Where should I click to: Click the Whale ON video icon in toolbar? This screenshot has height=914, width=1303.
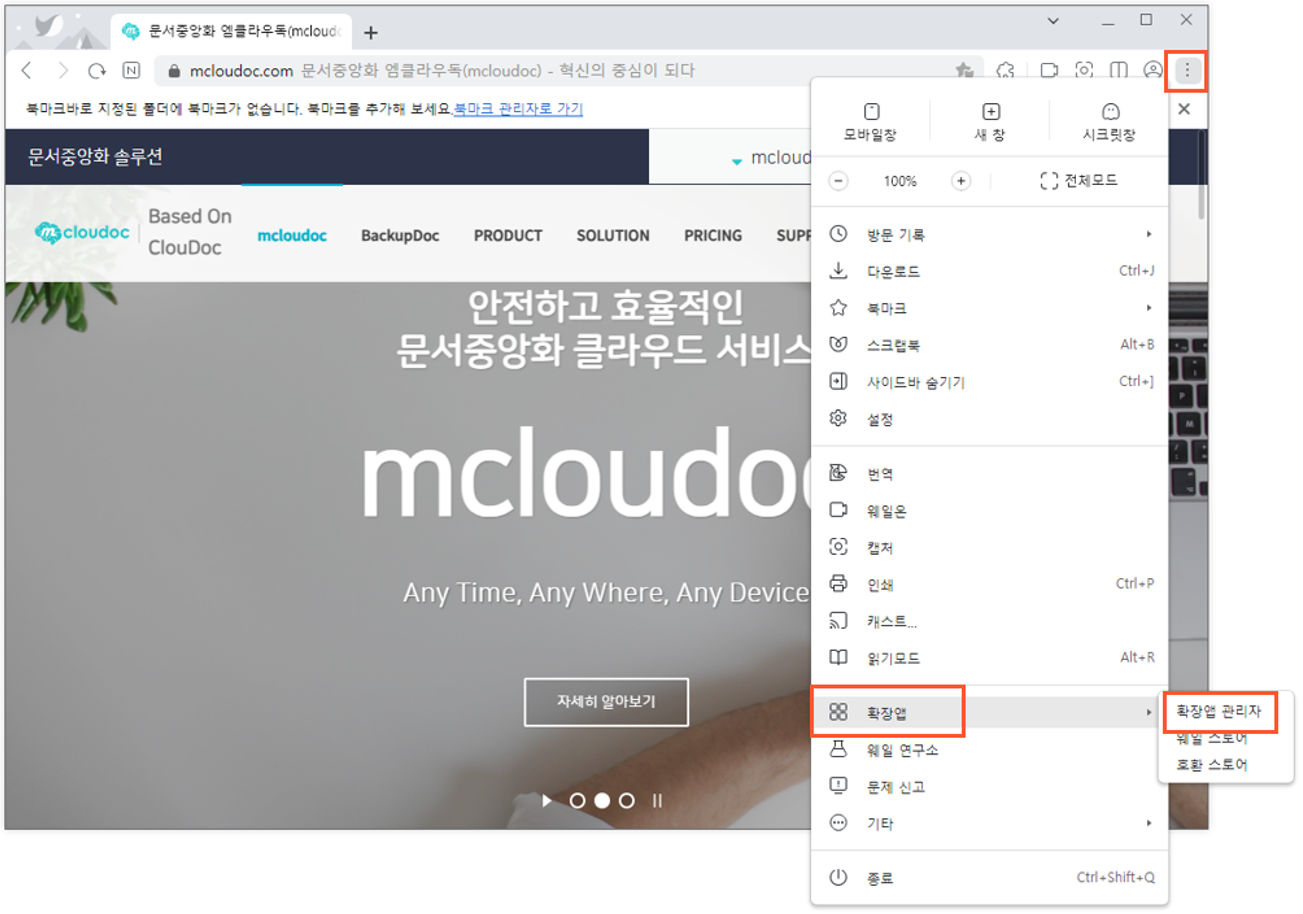1050,70
